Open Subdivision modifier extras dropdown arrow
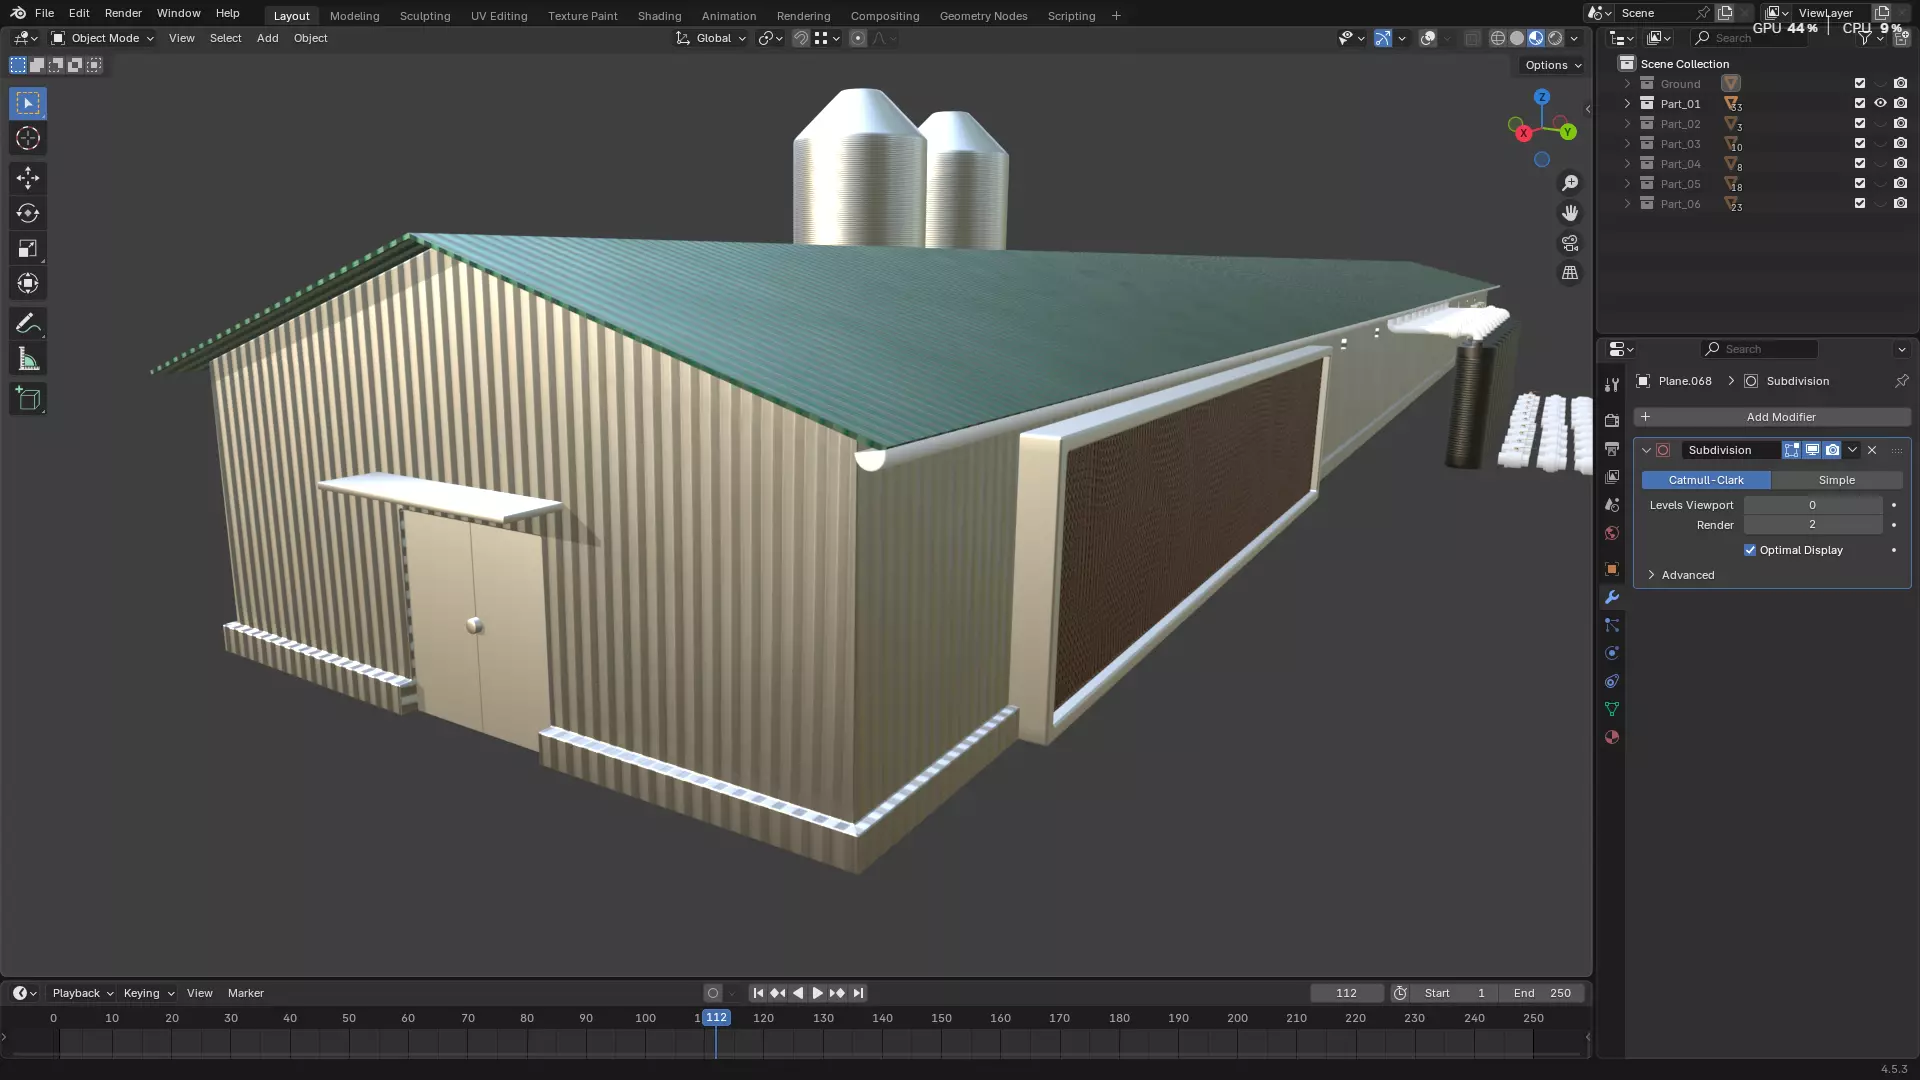This screenshot has height=1080, width=1920. point(1852,450)
